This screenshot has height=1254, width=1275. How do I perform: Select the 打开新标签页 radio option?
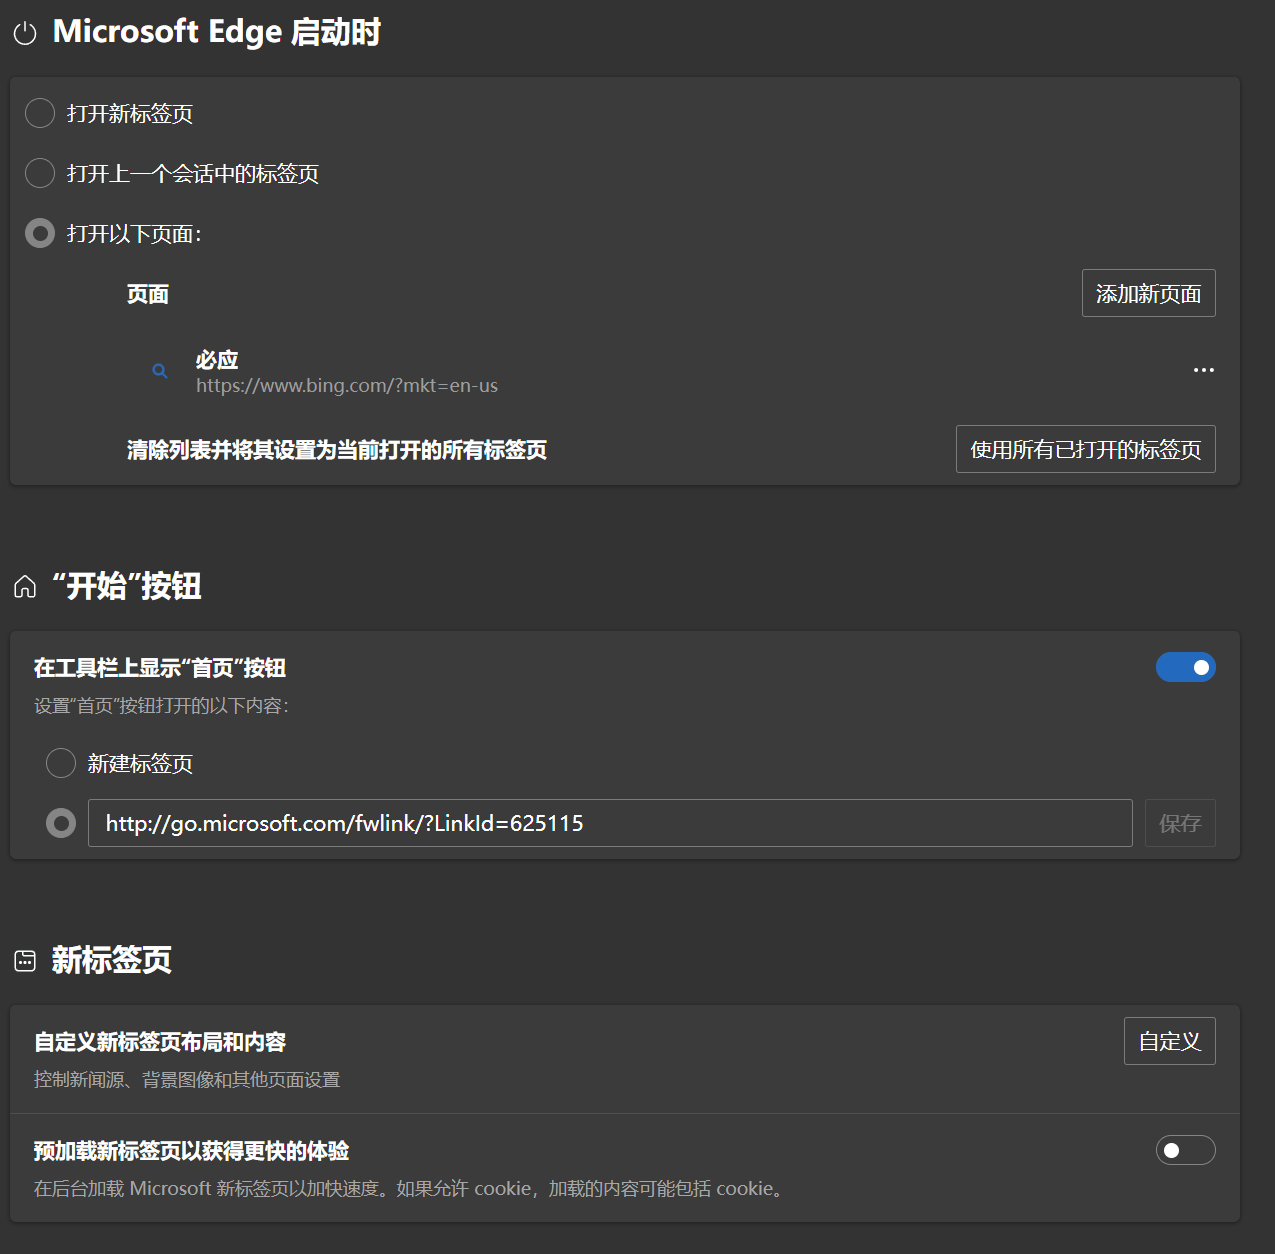coord(40,113)
